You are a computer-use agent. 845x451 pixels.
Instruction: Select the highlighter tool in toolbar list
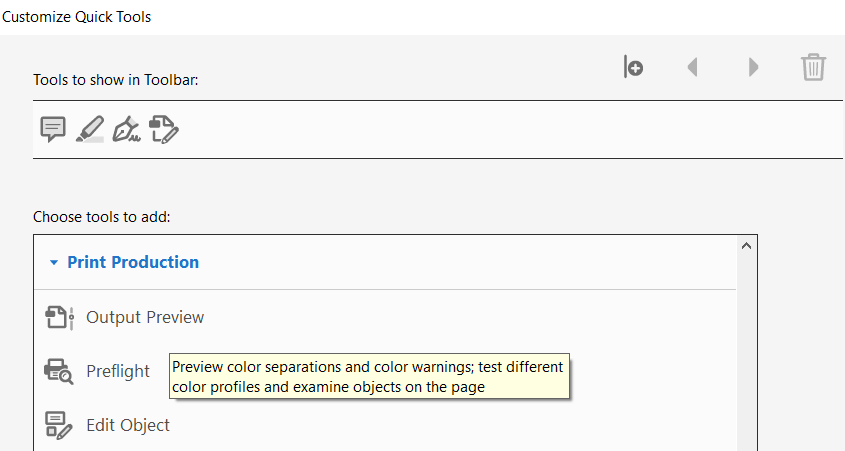click(90, 129)
